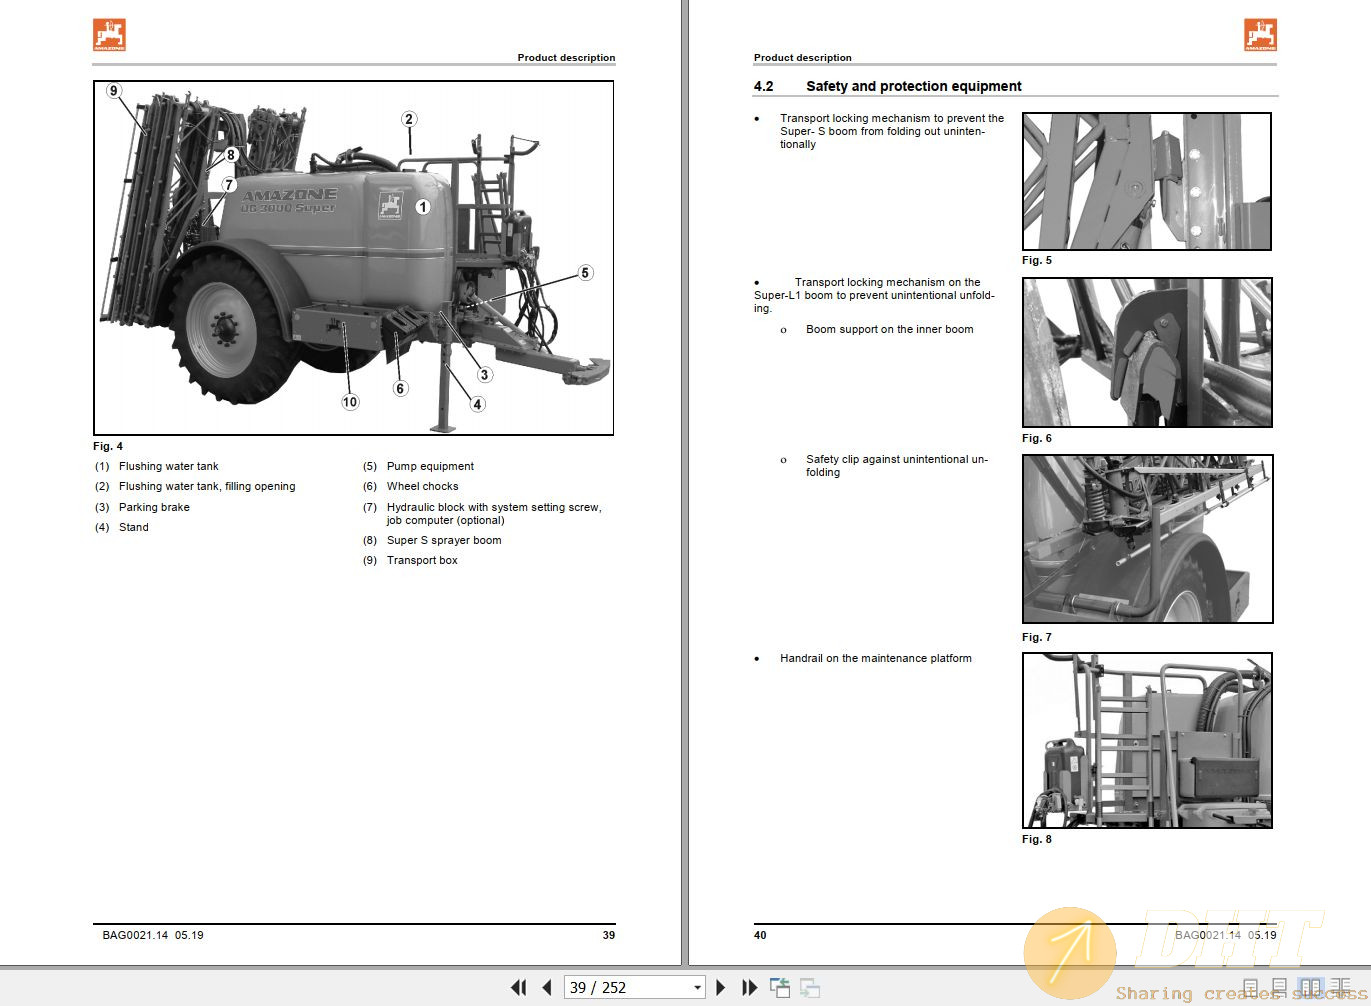1371x1006 pixels.
Task: Go to the first page
Action: tap(518, 988)
